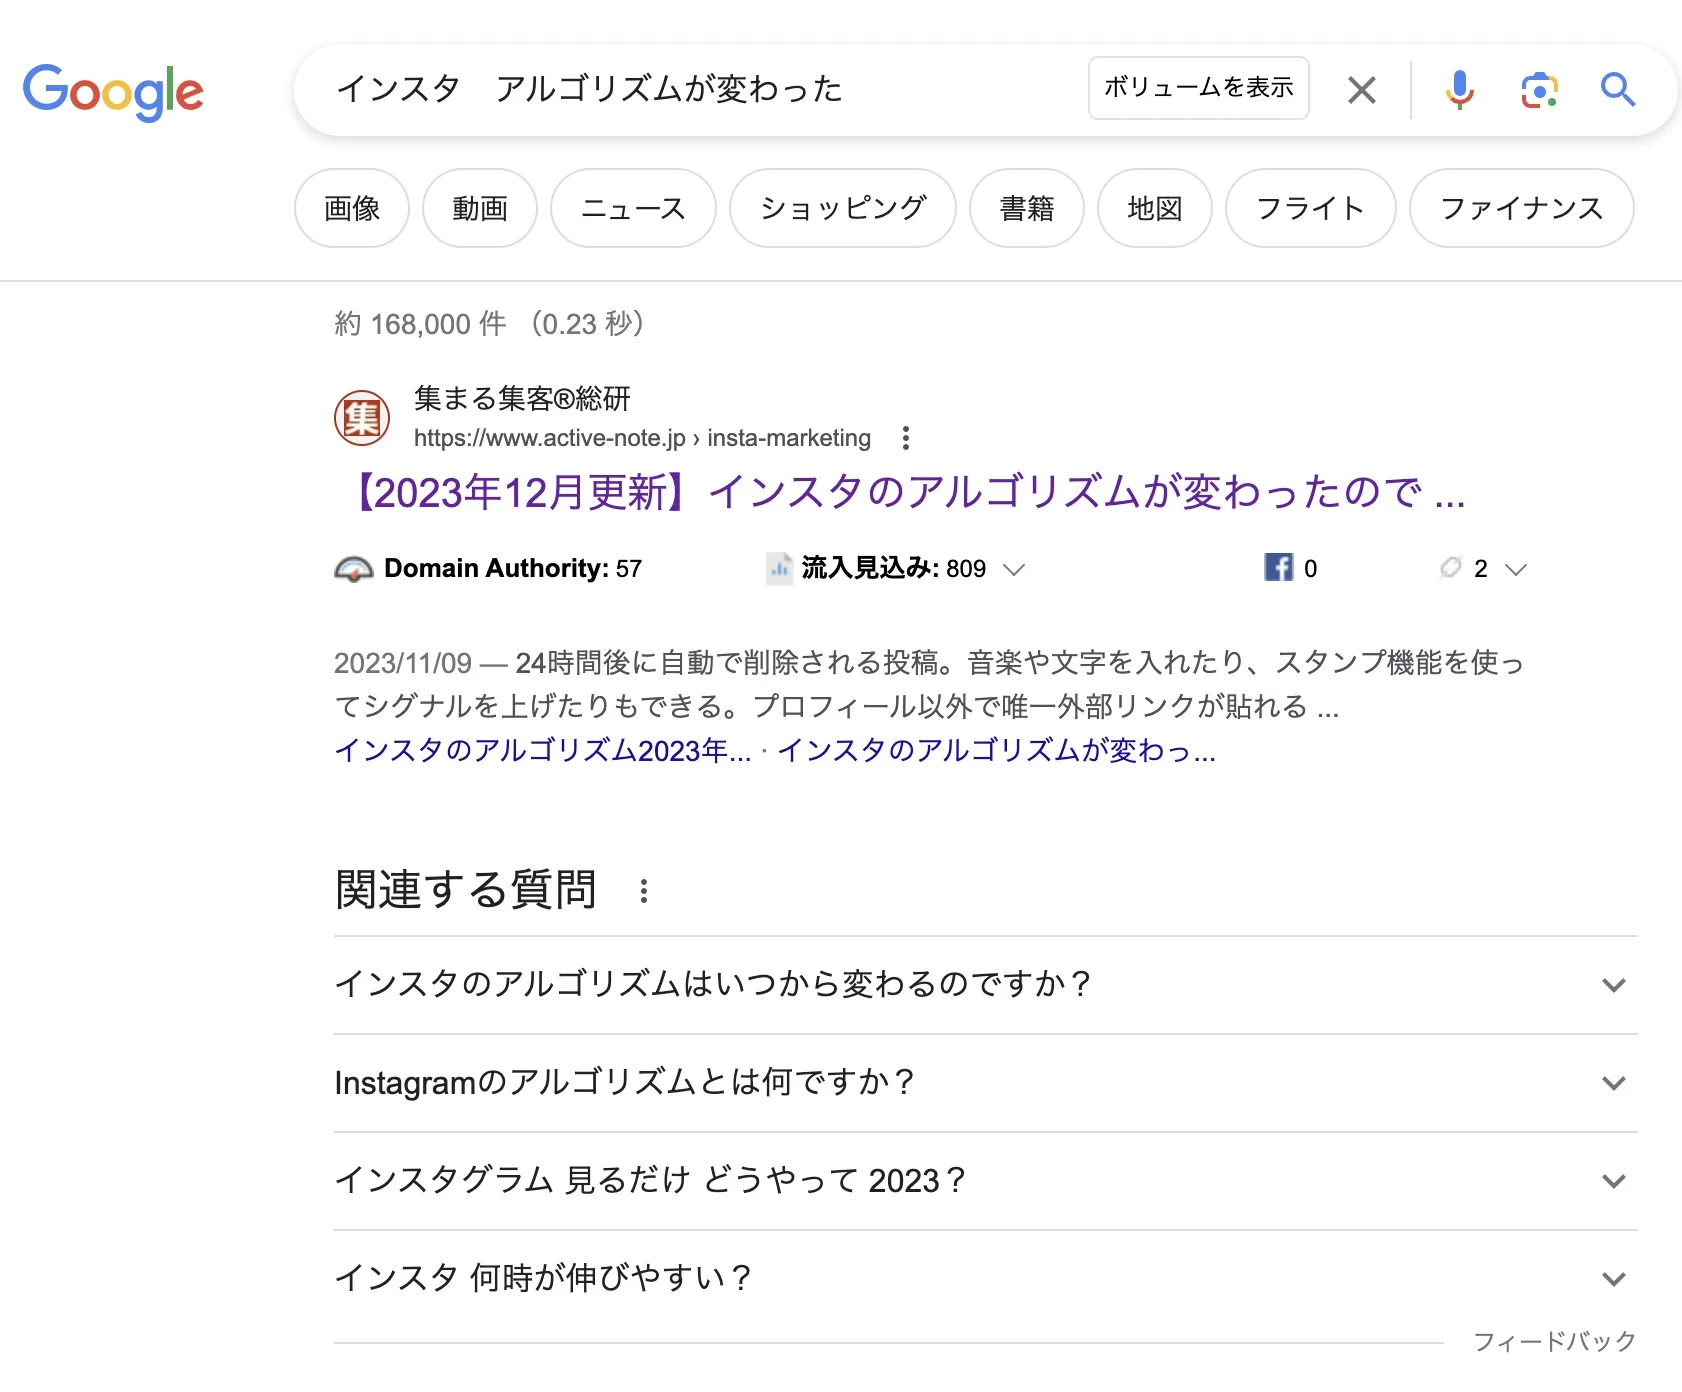Switch to the ファイナンス tab
1682x1392 pixels.
pos(1521,208)
